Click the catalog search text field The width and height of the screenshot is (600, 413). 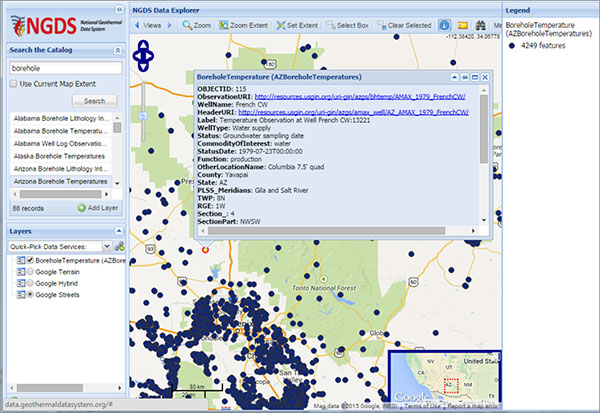(x=66, y=68)
